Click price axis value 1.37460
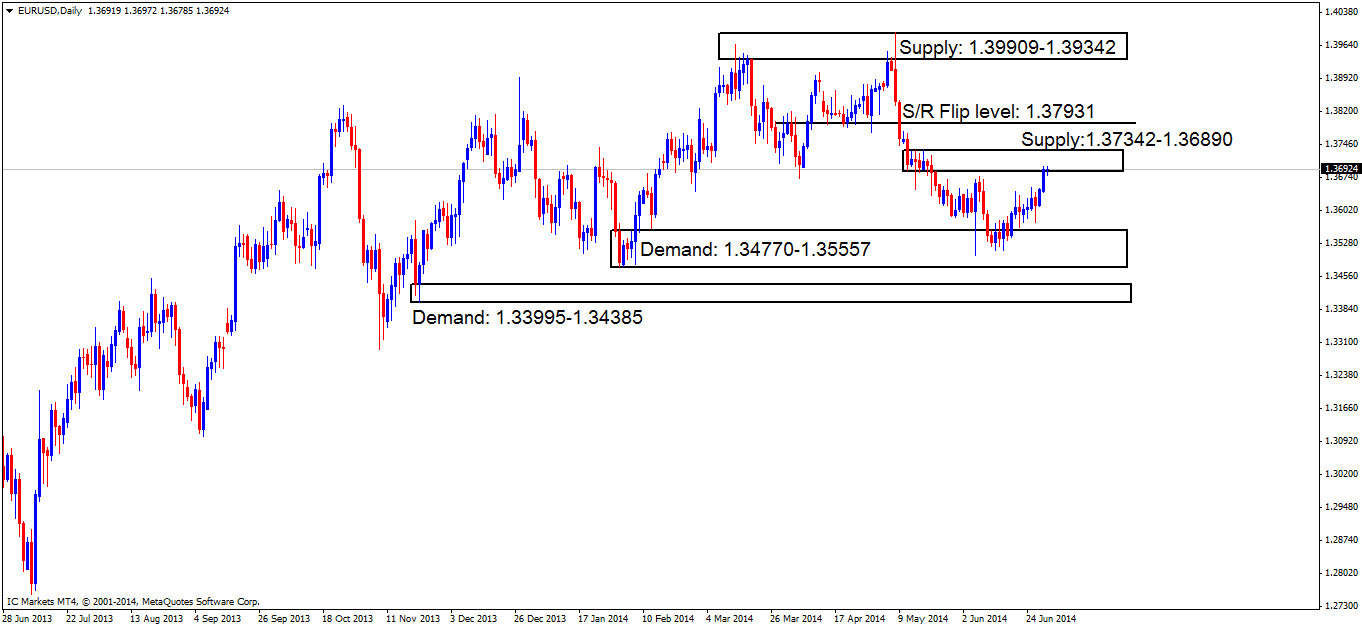The height and width of the screenshot is (627, 1362). pos(1340,143)
